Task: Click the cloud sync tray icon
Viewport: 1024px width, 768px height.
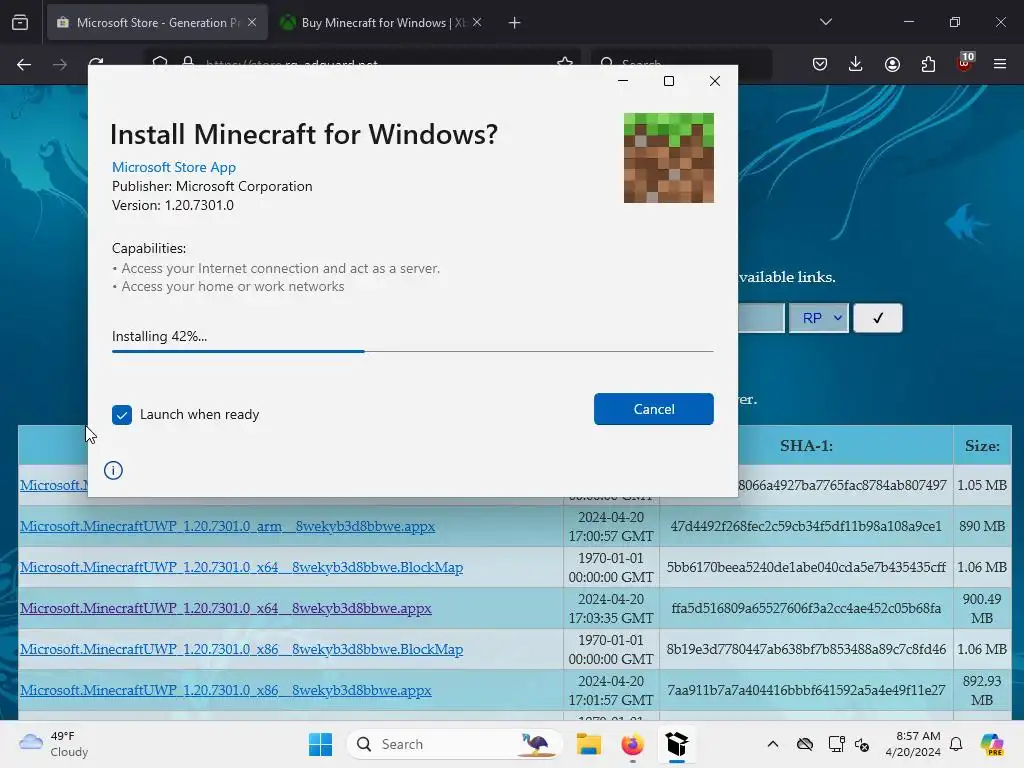Action: pyautogui.click(x=805, y=744)
